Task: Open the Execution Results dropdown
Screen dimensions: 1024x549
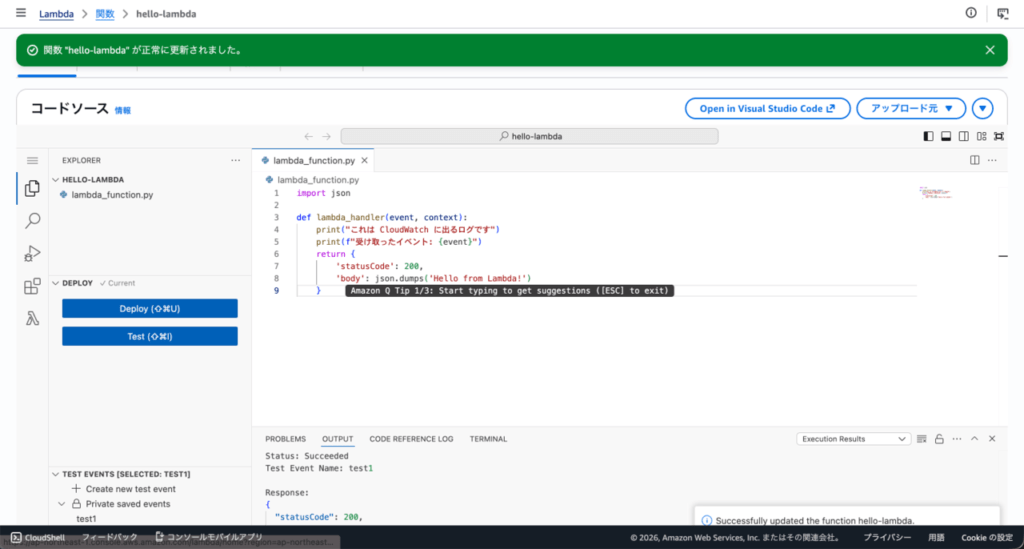Action: (853, 439)
